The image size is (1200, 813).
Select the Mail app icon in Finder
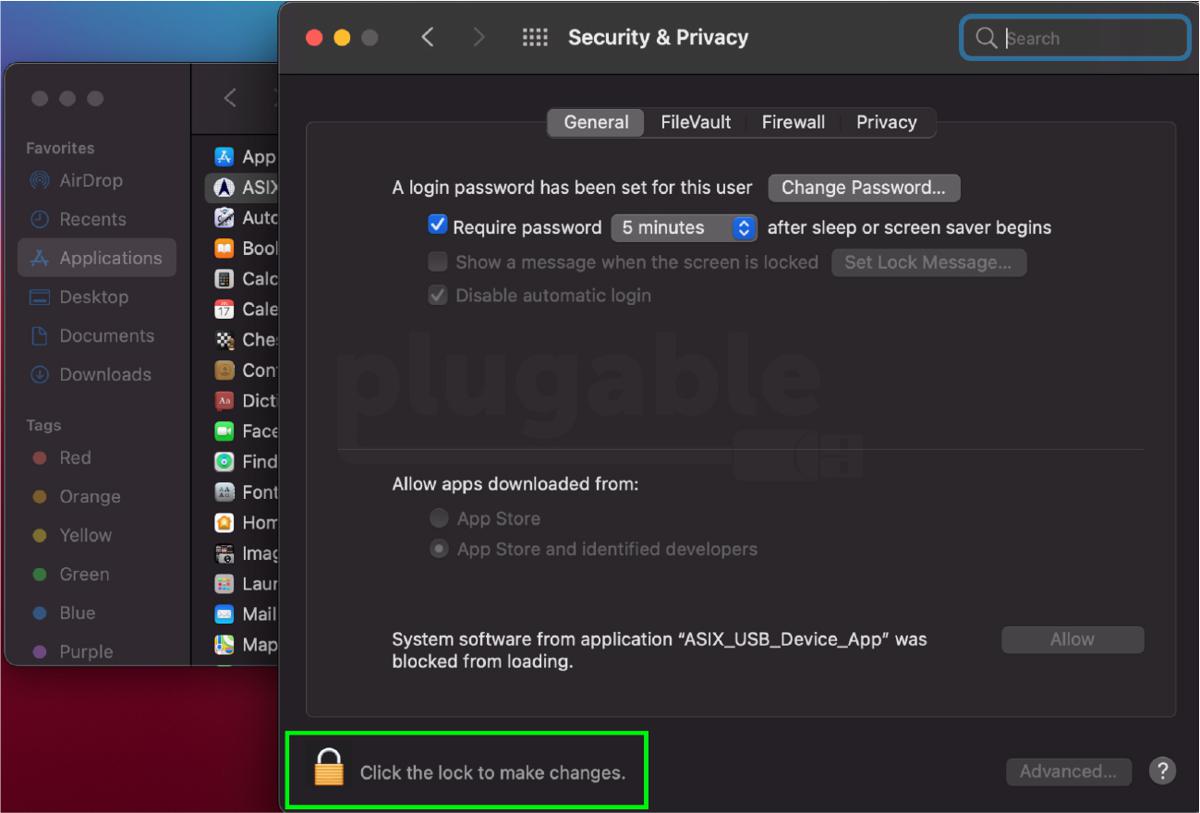tap(225, 614)
